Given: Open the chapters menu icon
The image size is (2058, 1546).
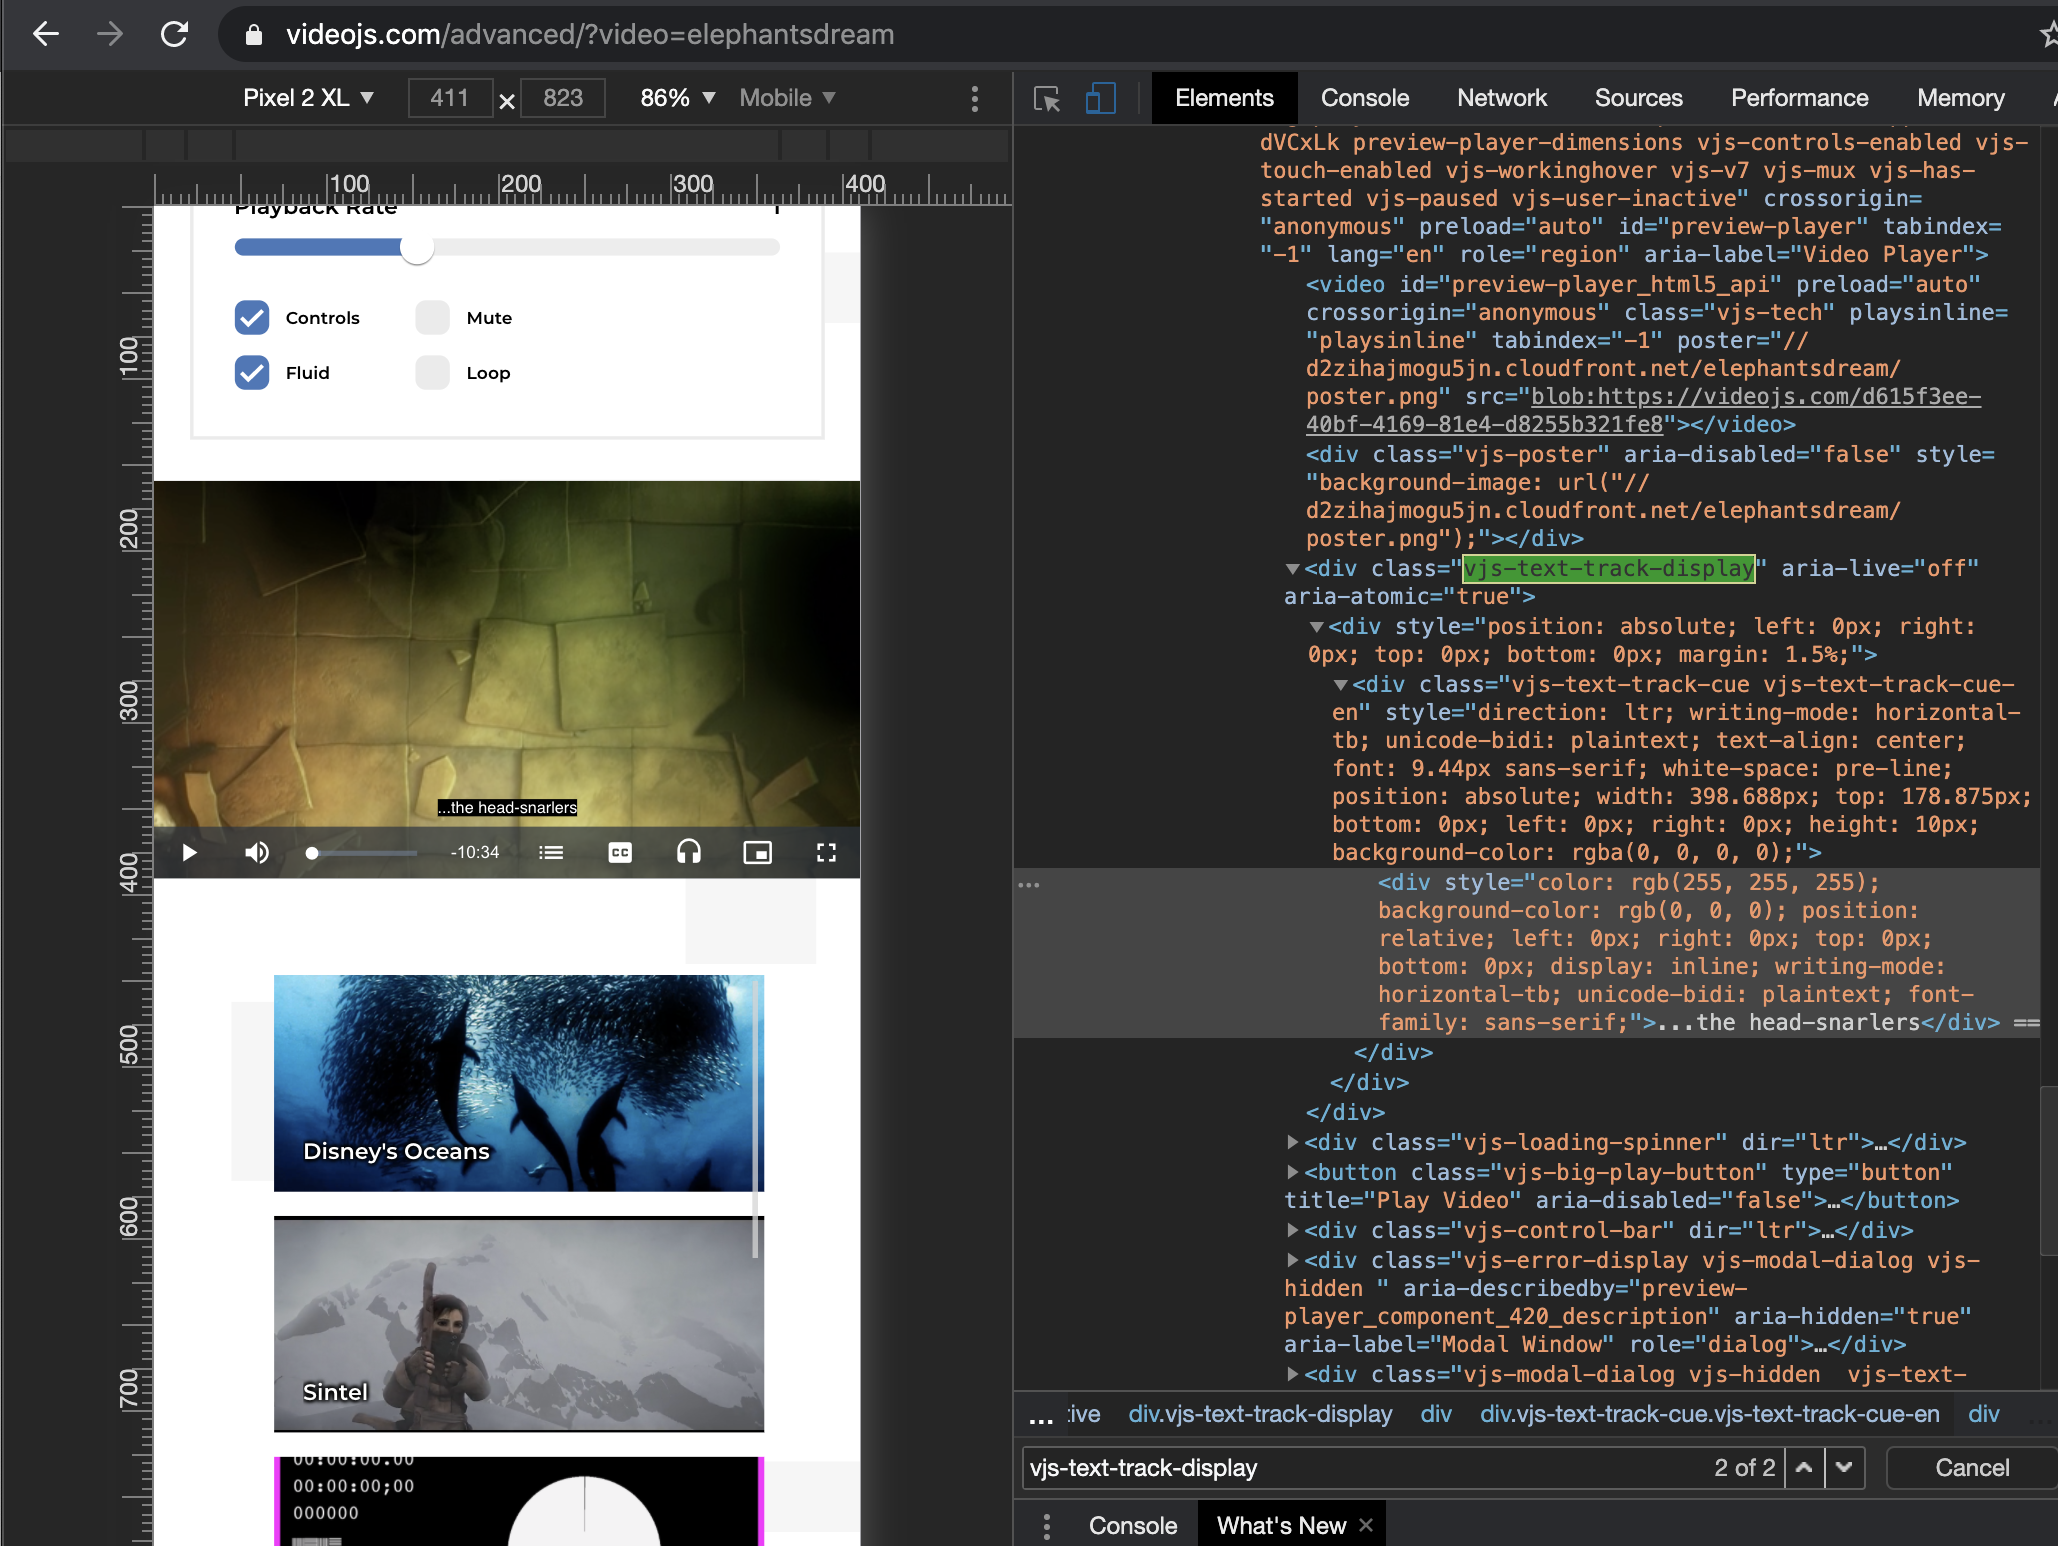Looking at the screenshot, I should 551,852.
